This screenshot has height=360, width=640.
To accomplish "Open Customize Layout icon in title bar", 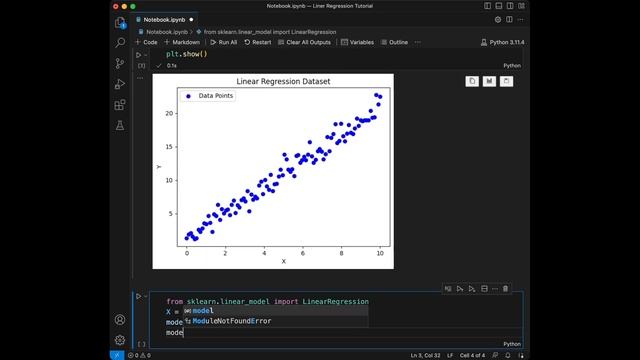I will point(522,6).
